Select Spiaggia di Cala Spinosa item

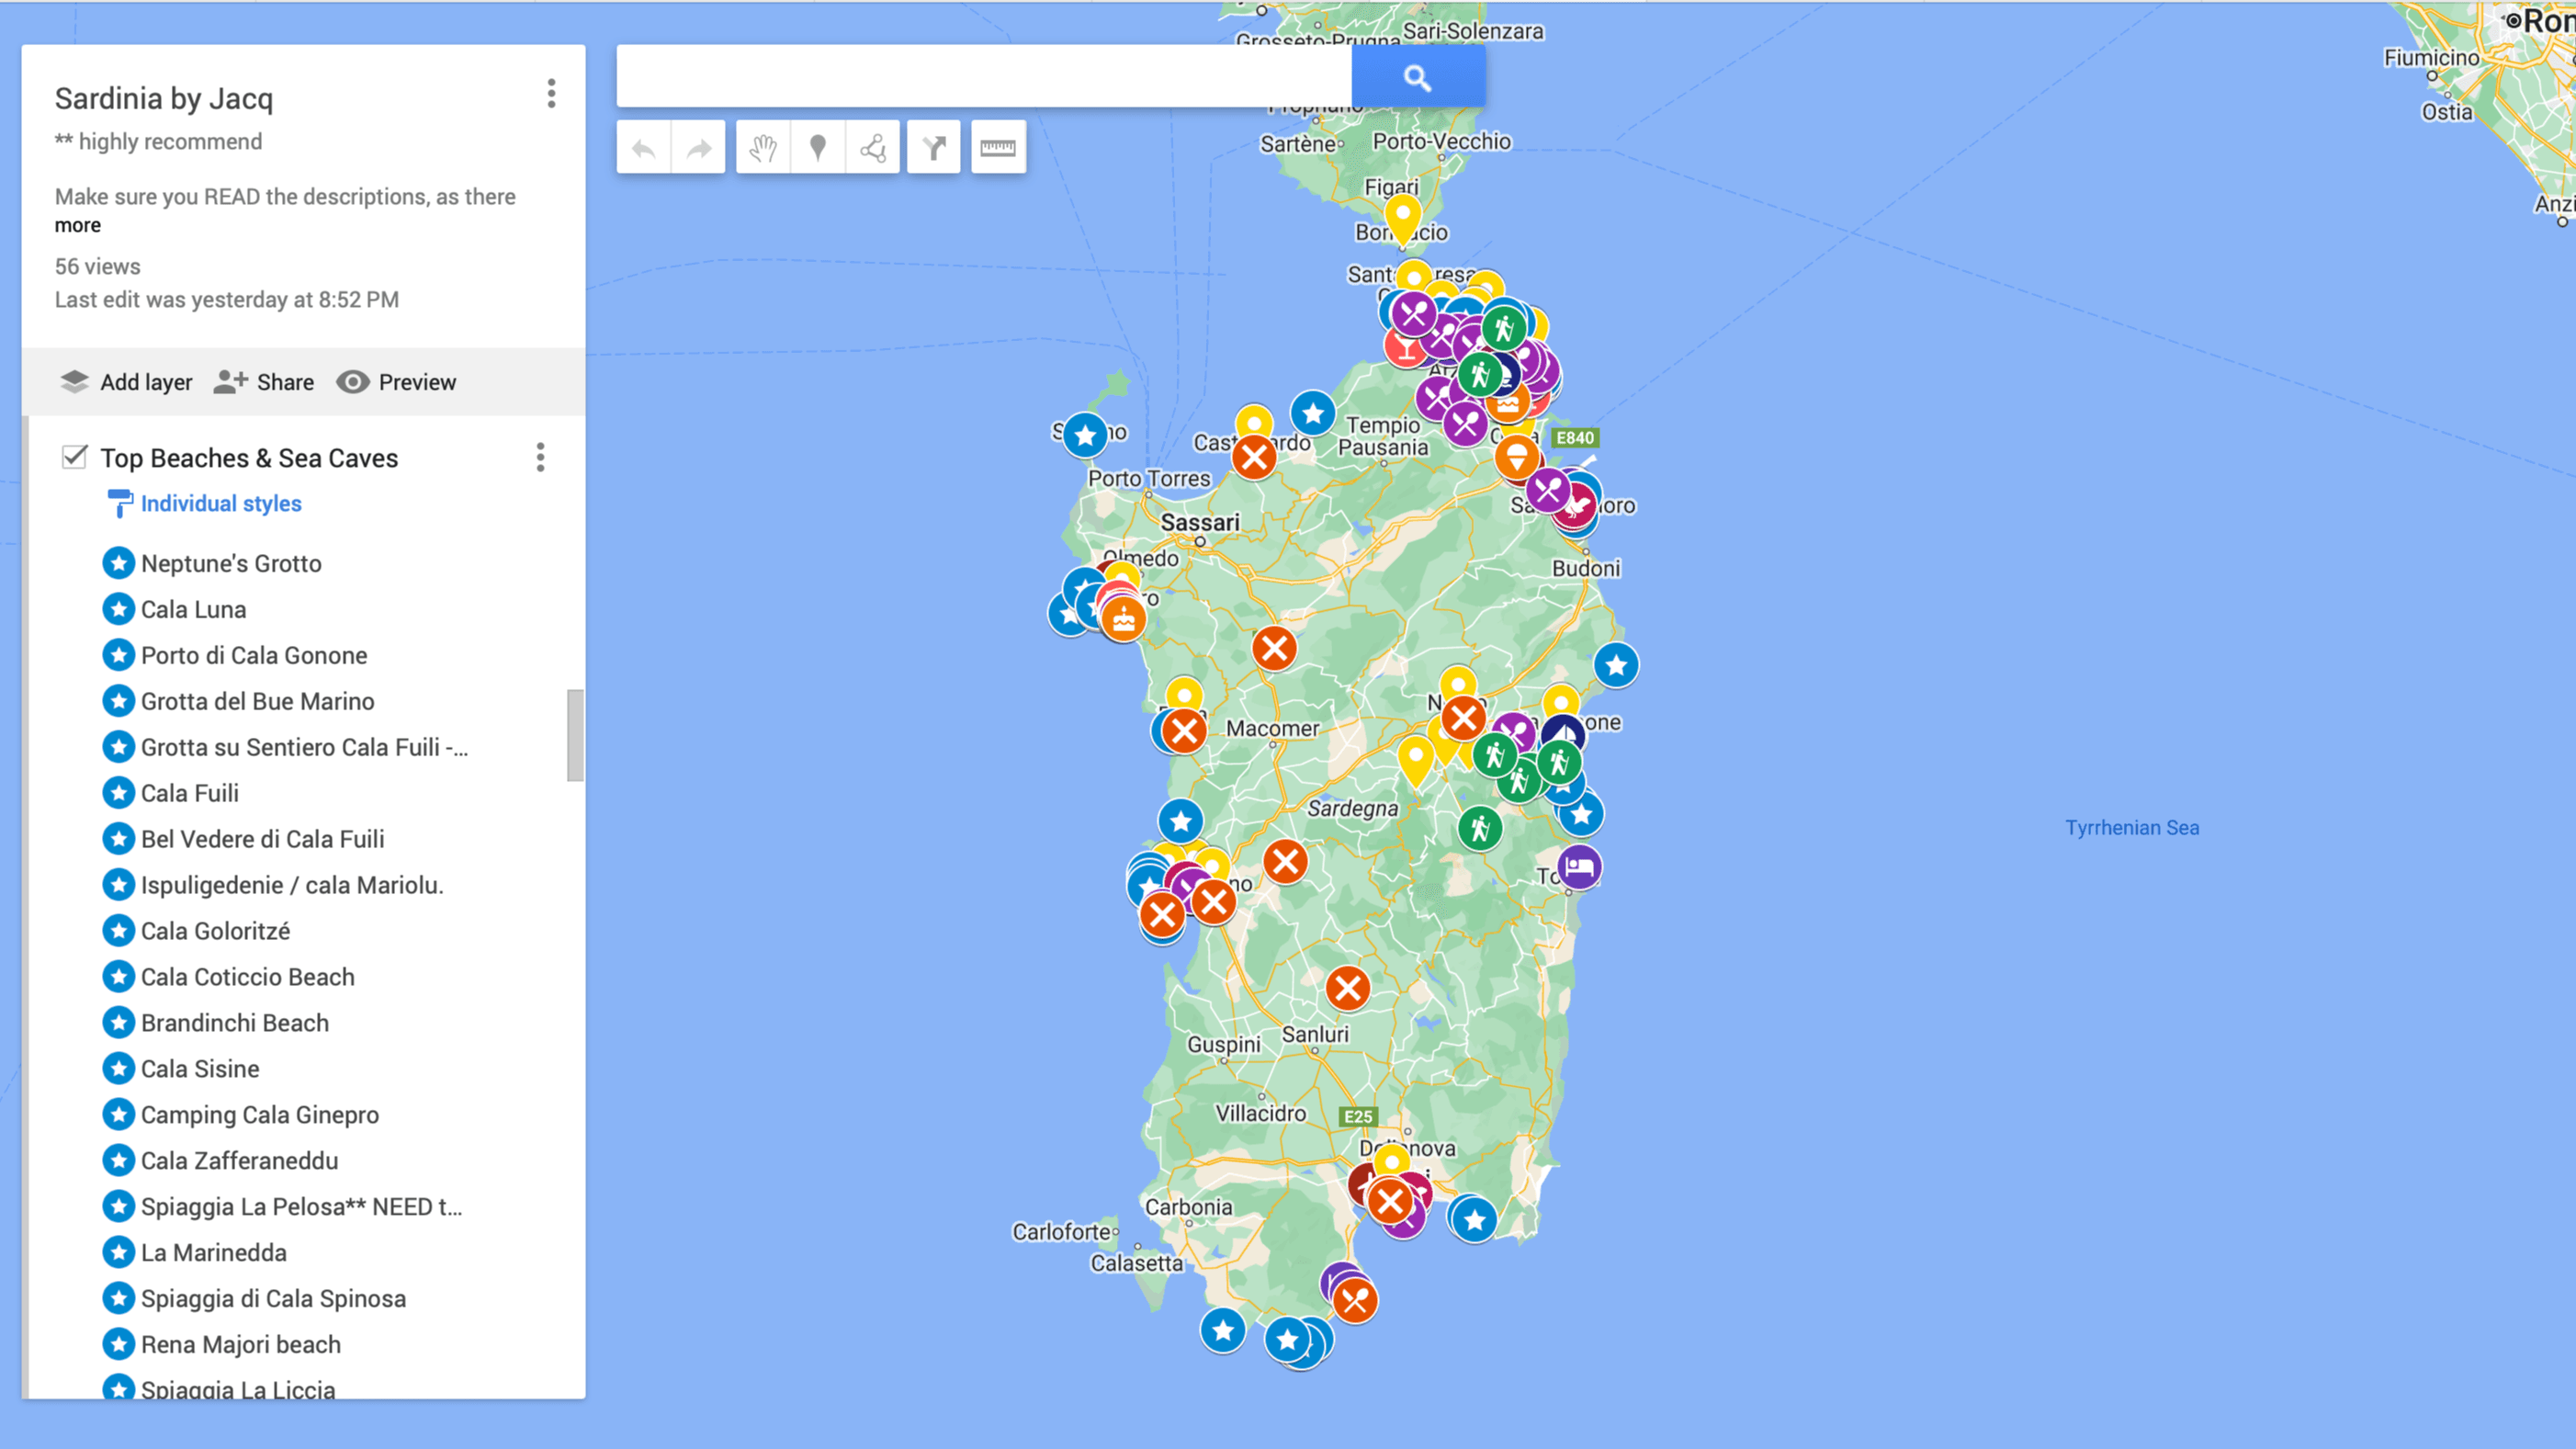tap(273, 1299)
